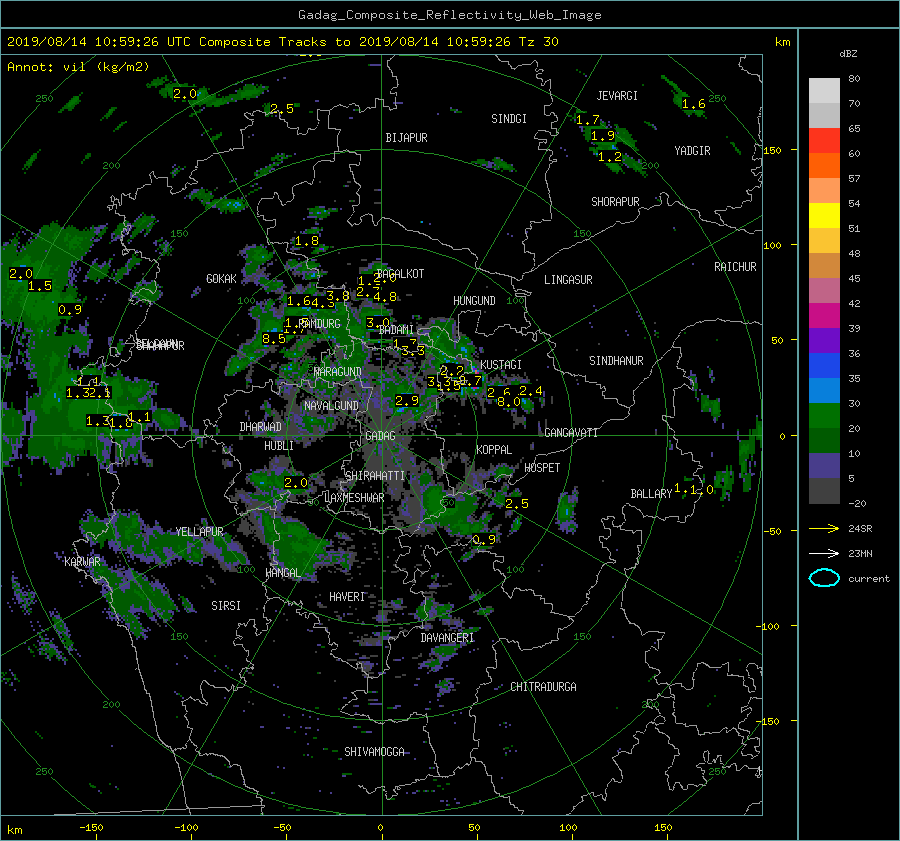Click the KOPPAL city label

494,450
